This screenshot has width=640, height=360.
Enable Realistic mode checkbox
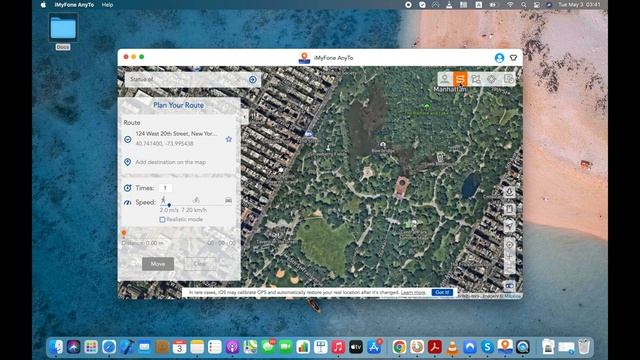tap(162, 220)
